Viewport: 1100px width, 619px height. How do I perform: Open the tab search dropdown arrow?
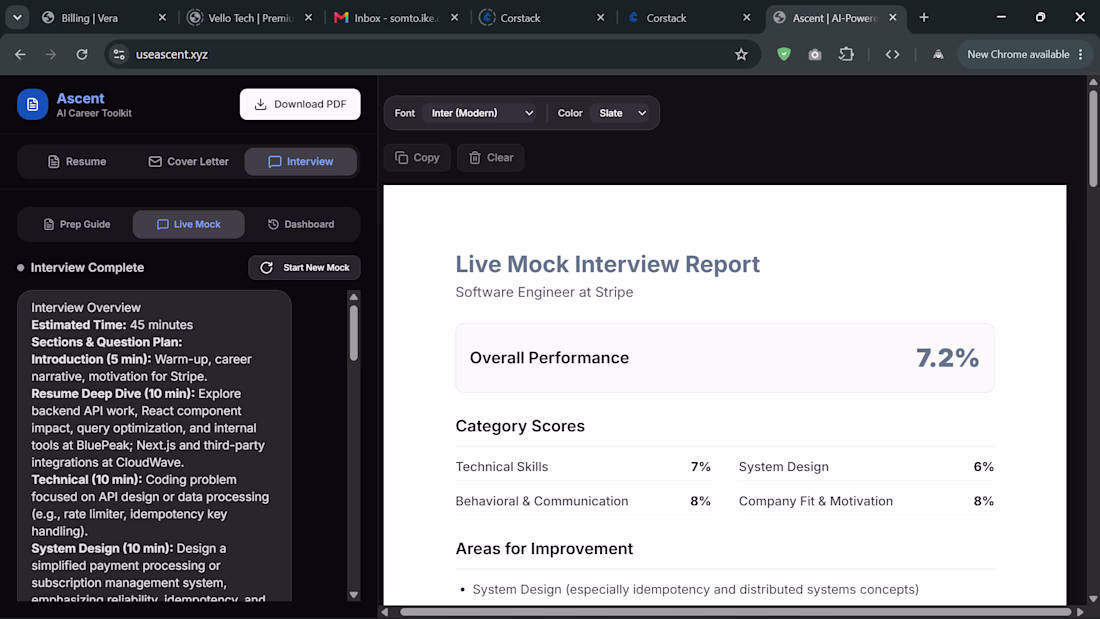pyautogui.click(x=17, y=18)
